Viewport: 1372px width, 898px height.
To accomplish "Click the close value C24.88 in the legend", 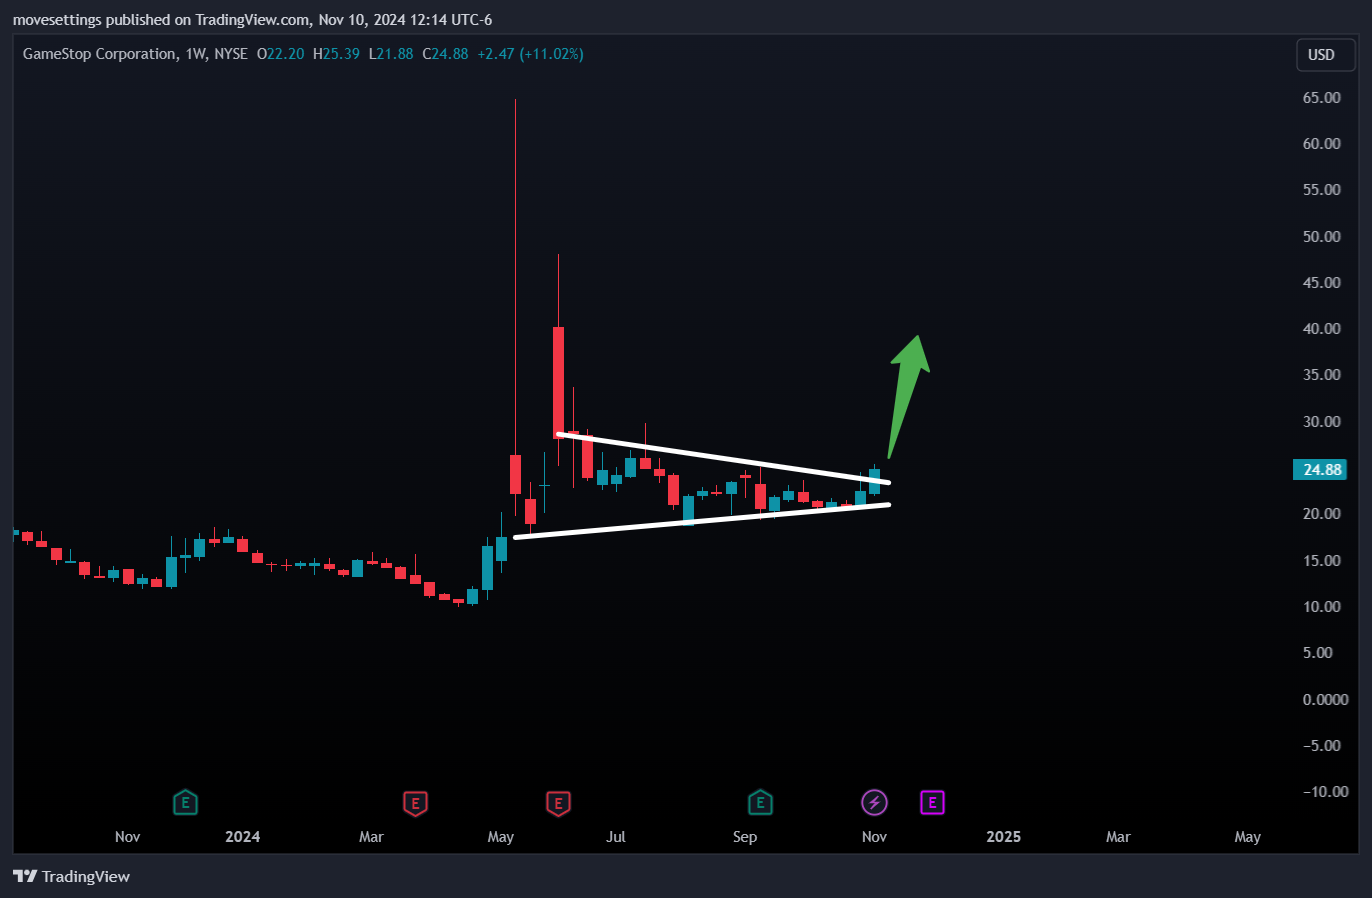I will [x=445, y=54].
